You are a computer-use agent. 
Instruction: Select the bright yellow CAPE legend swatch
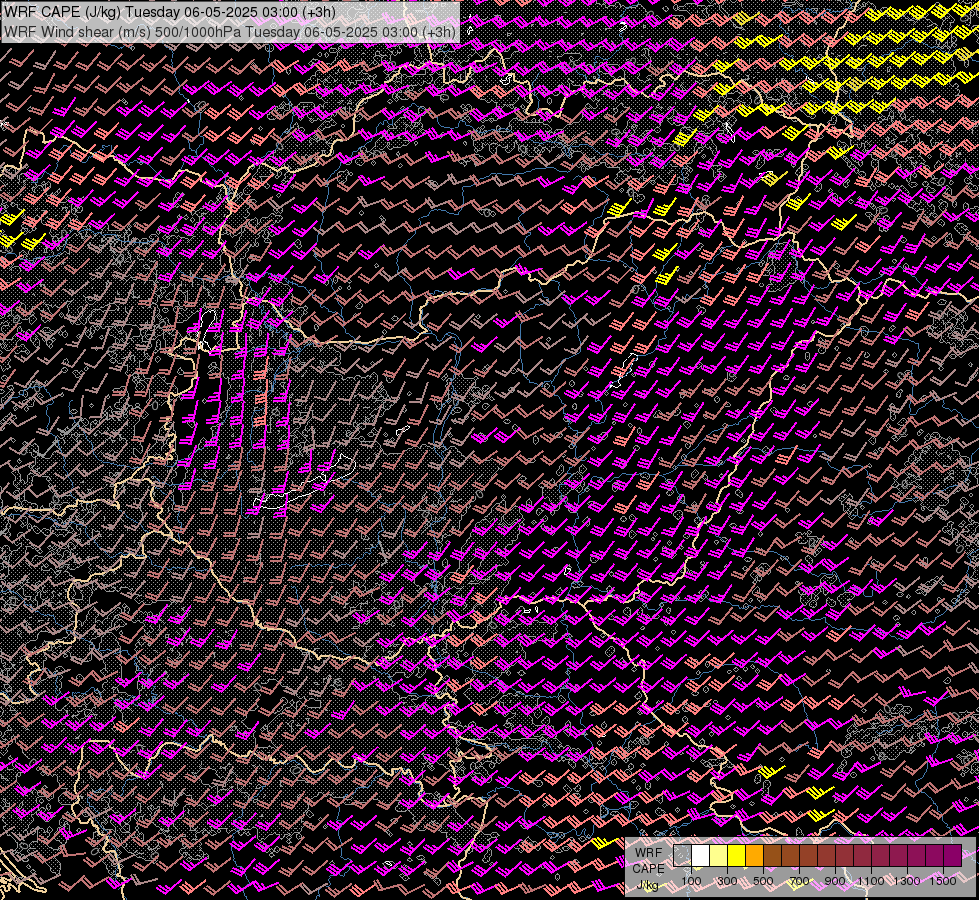pos(737,855)
